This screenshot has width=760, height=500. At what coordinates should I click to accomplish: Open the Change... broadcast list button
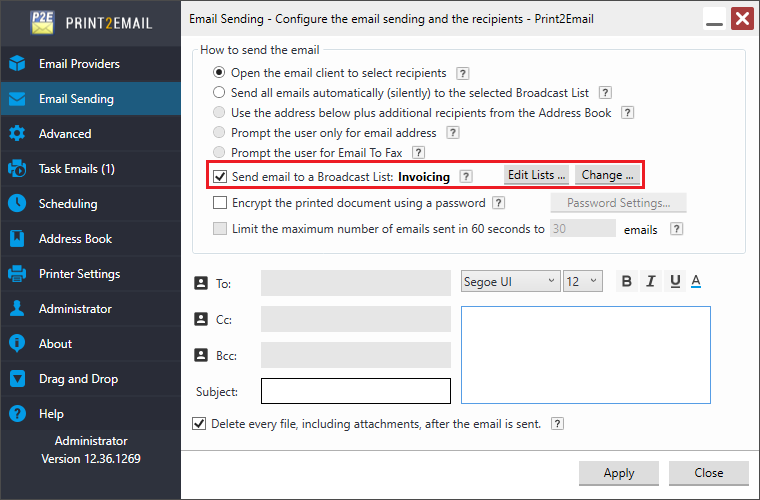[607, 175]
